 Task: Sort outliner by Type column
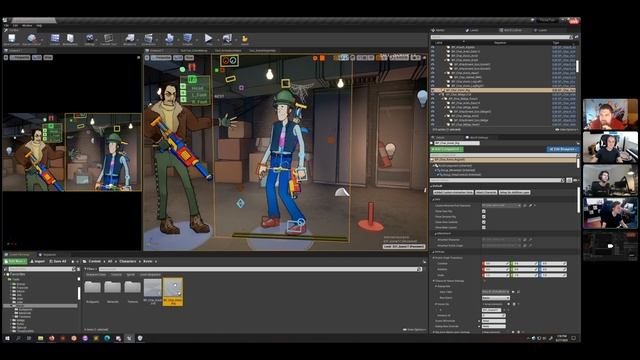556,42
